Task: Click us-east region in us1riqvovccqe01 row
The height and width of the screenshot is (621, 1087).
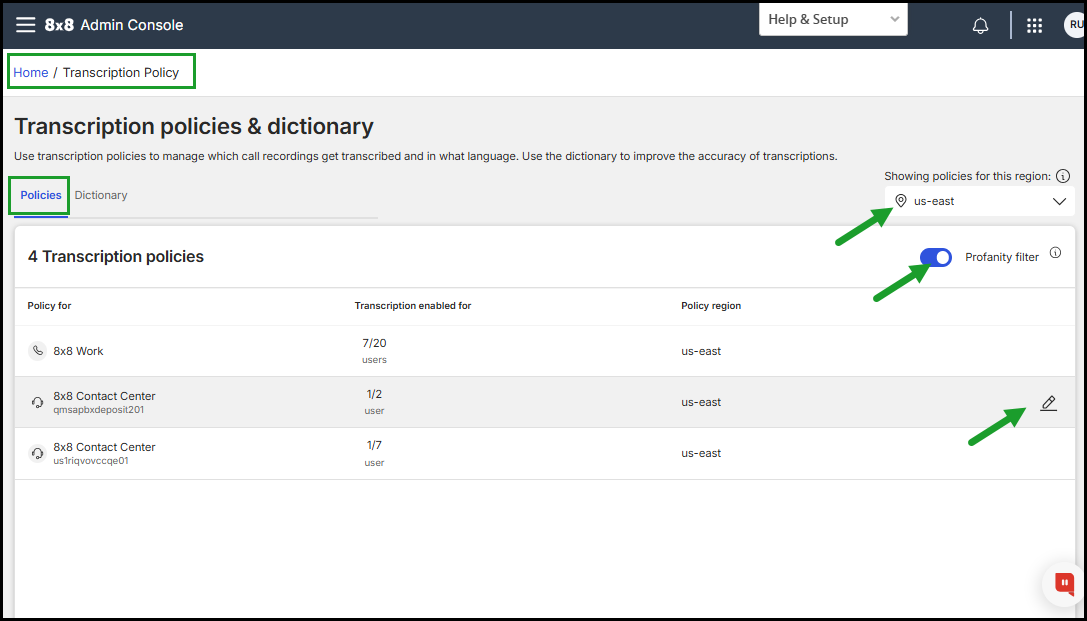Action: coord(701,453)
